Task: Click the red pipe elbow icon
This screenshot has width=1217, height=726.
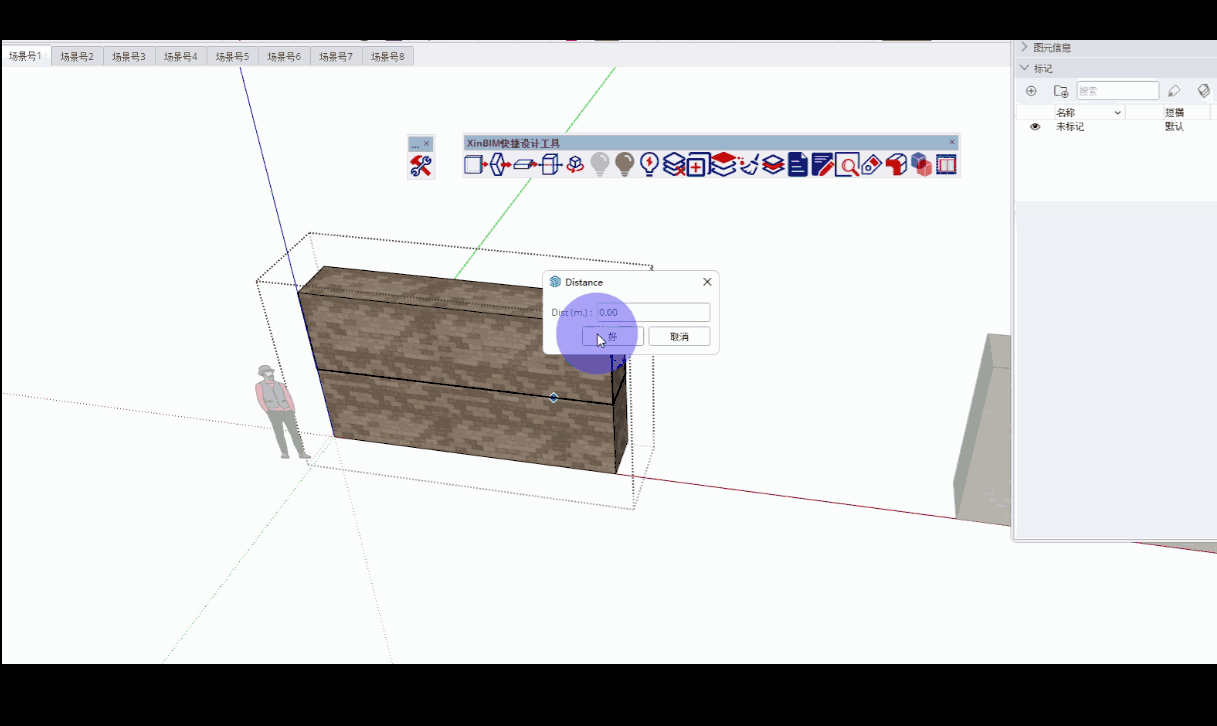Action: point(896,165)
